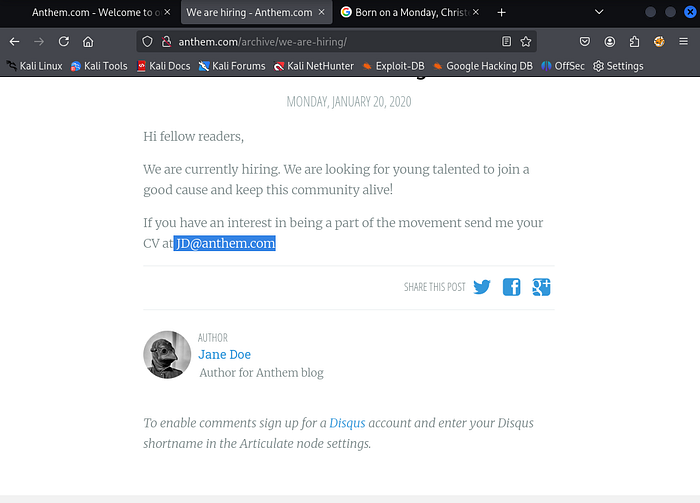This screenshot has width=700, height=503.
Task: Open OffSec bookmark
Action: coord(563,66)
